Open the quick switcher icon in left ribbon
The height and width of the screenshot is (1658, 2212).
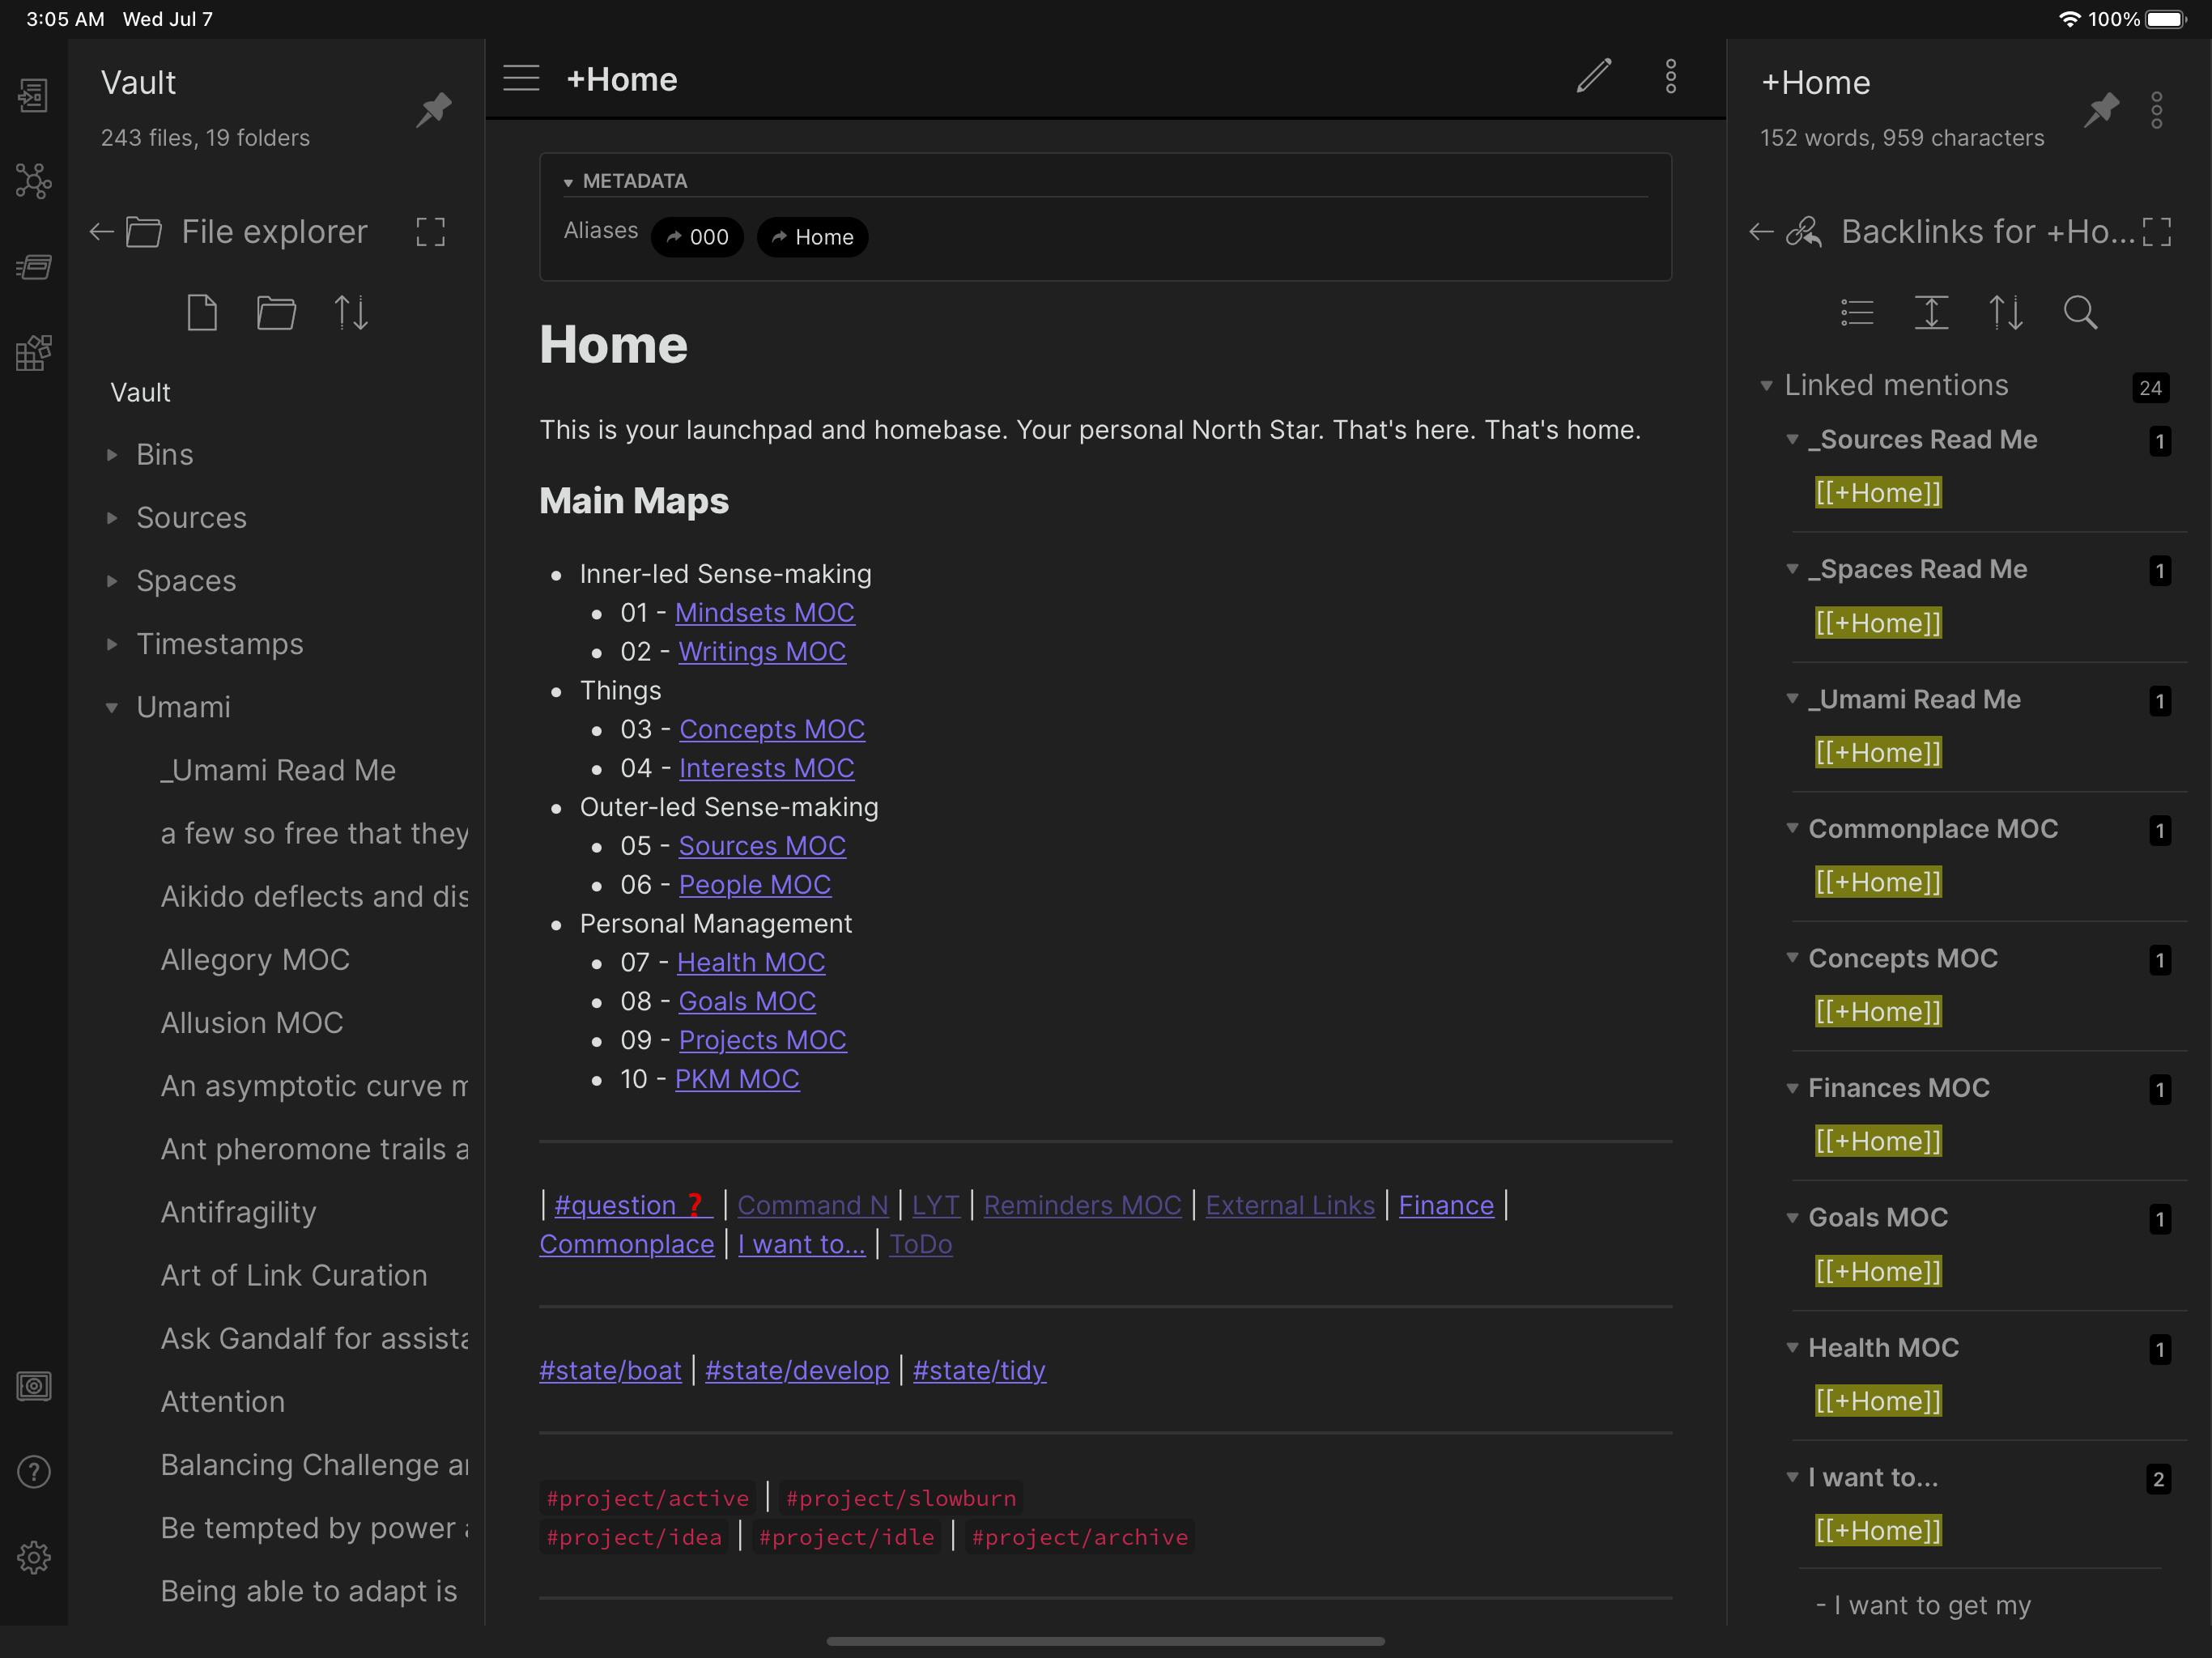click(x=34, y=95)
